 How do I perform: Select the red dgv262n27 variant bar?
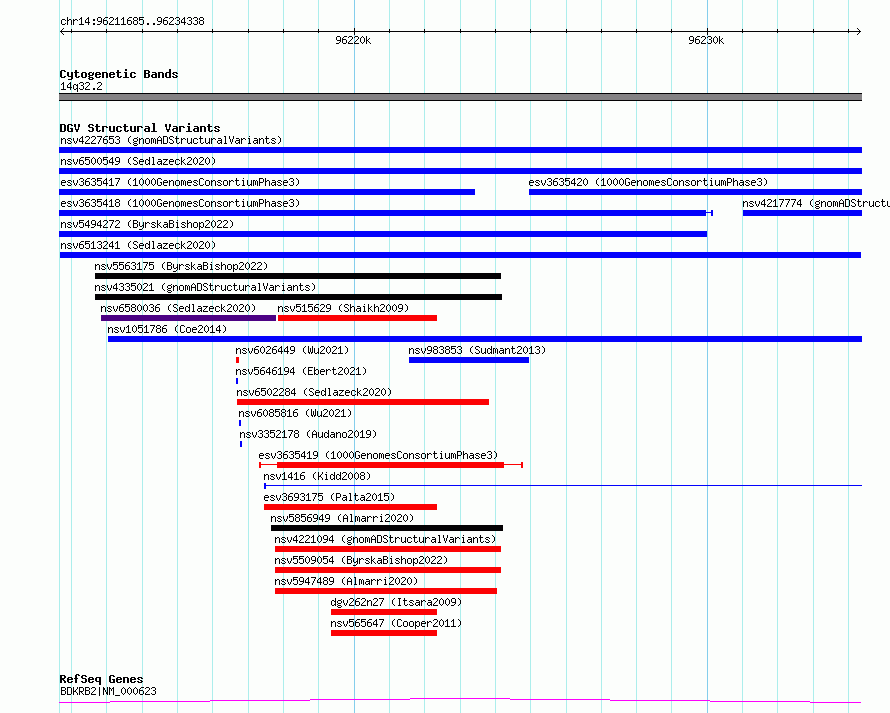(384, 612)
